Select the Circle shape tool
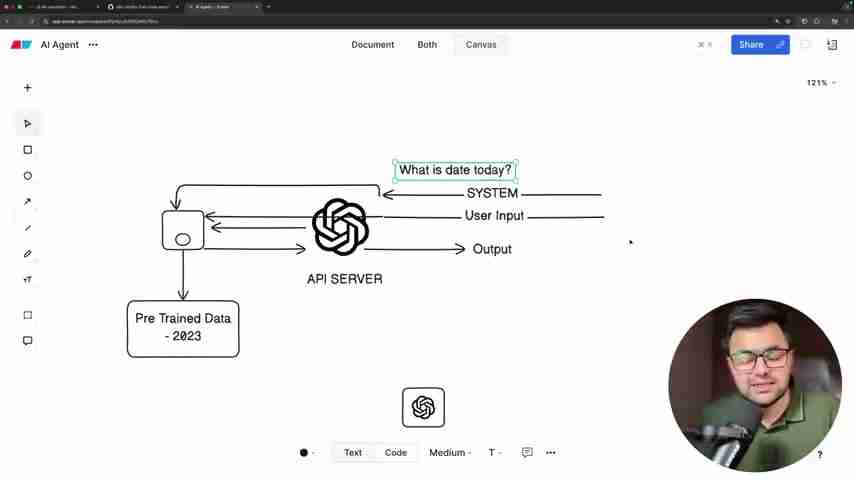The image size is (854, 480). click(28, 176)
